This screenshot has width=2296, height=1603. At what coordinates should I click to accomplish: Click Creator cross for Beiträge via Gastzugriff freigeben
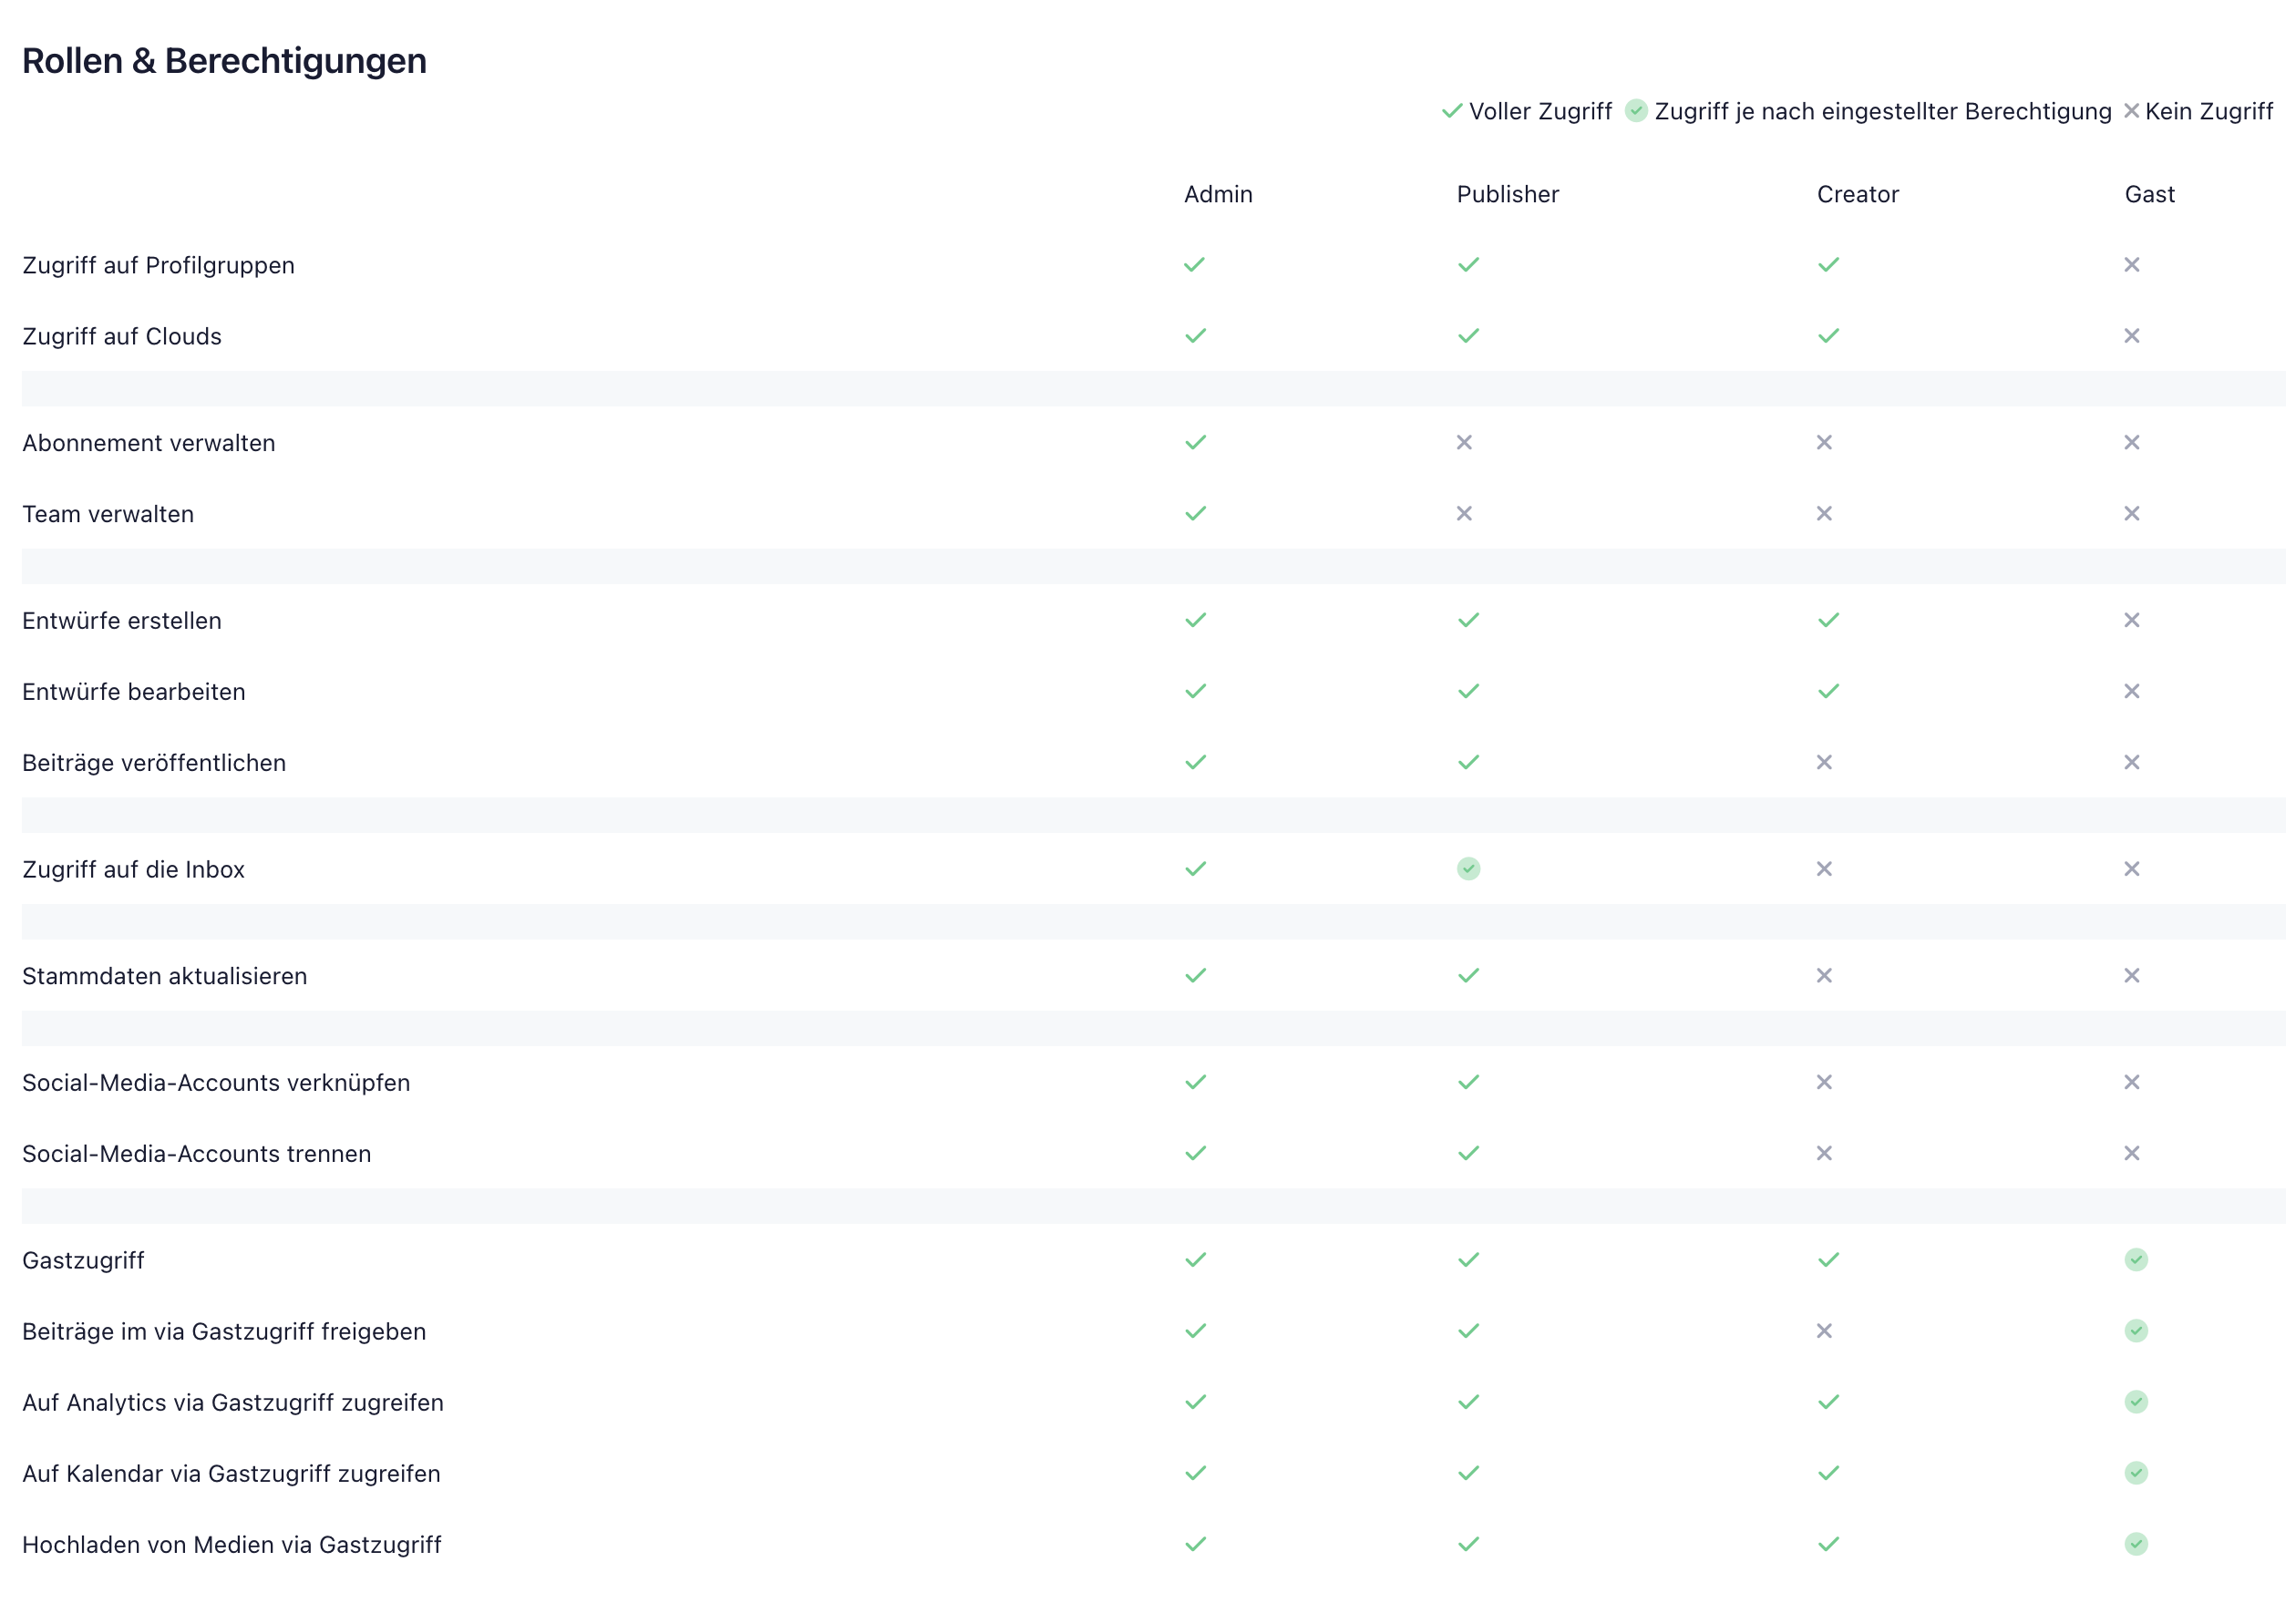[1824, 1332]
